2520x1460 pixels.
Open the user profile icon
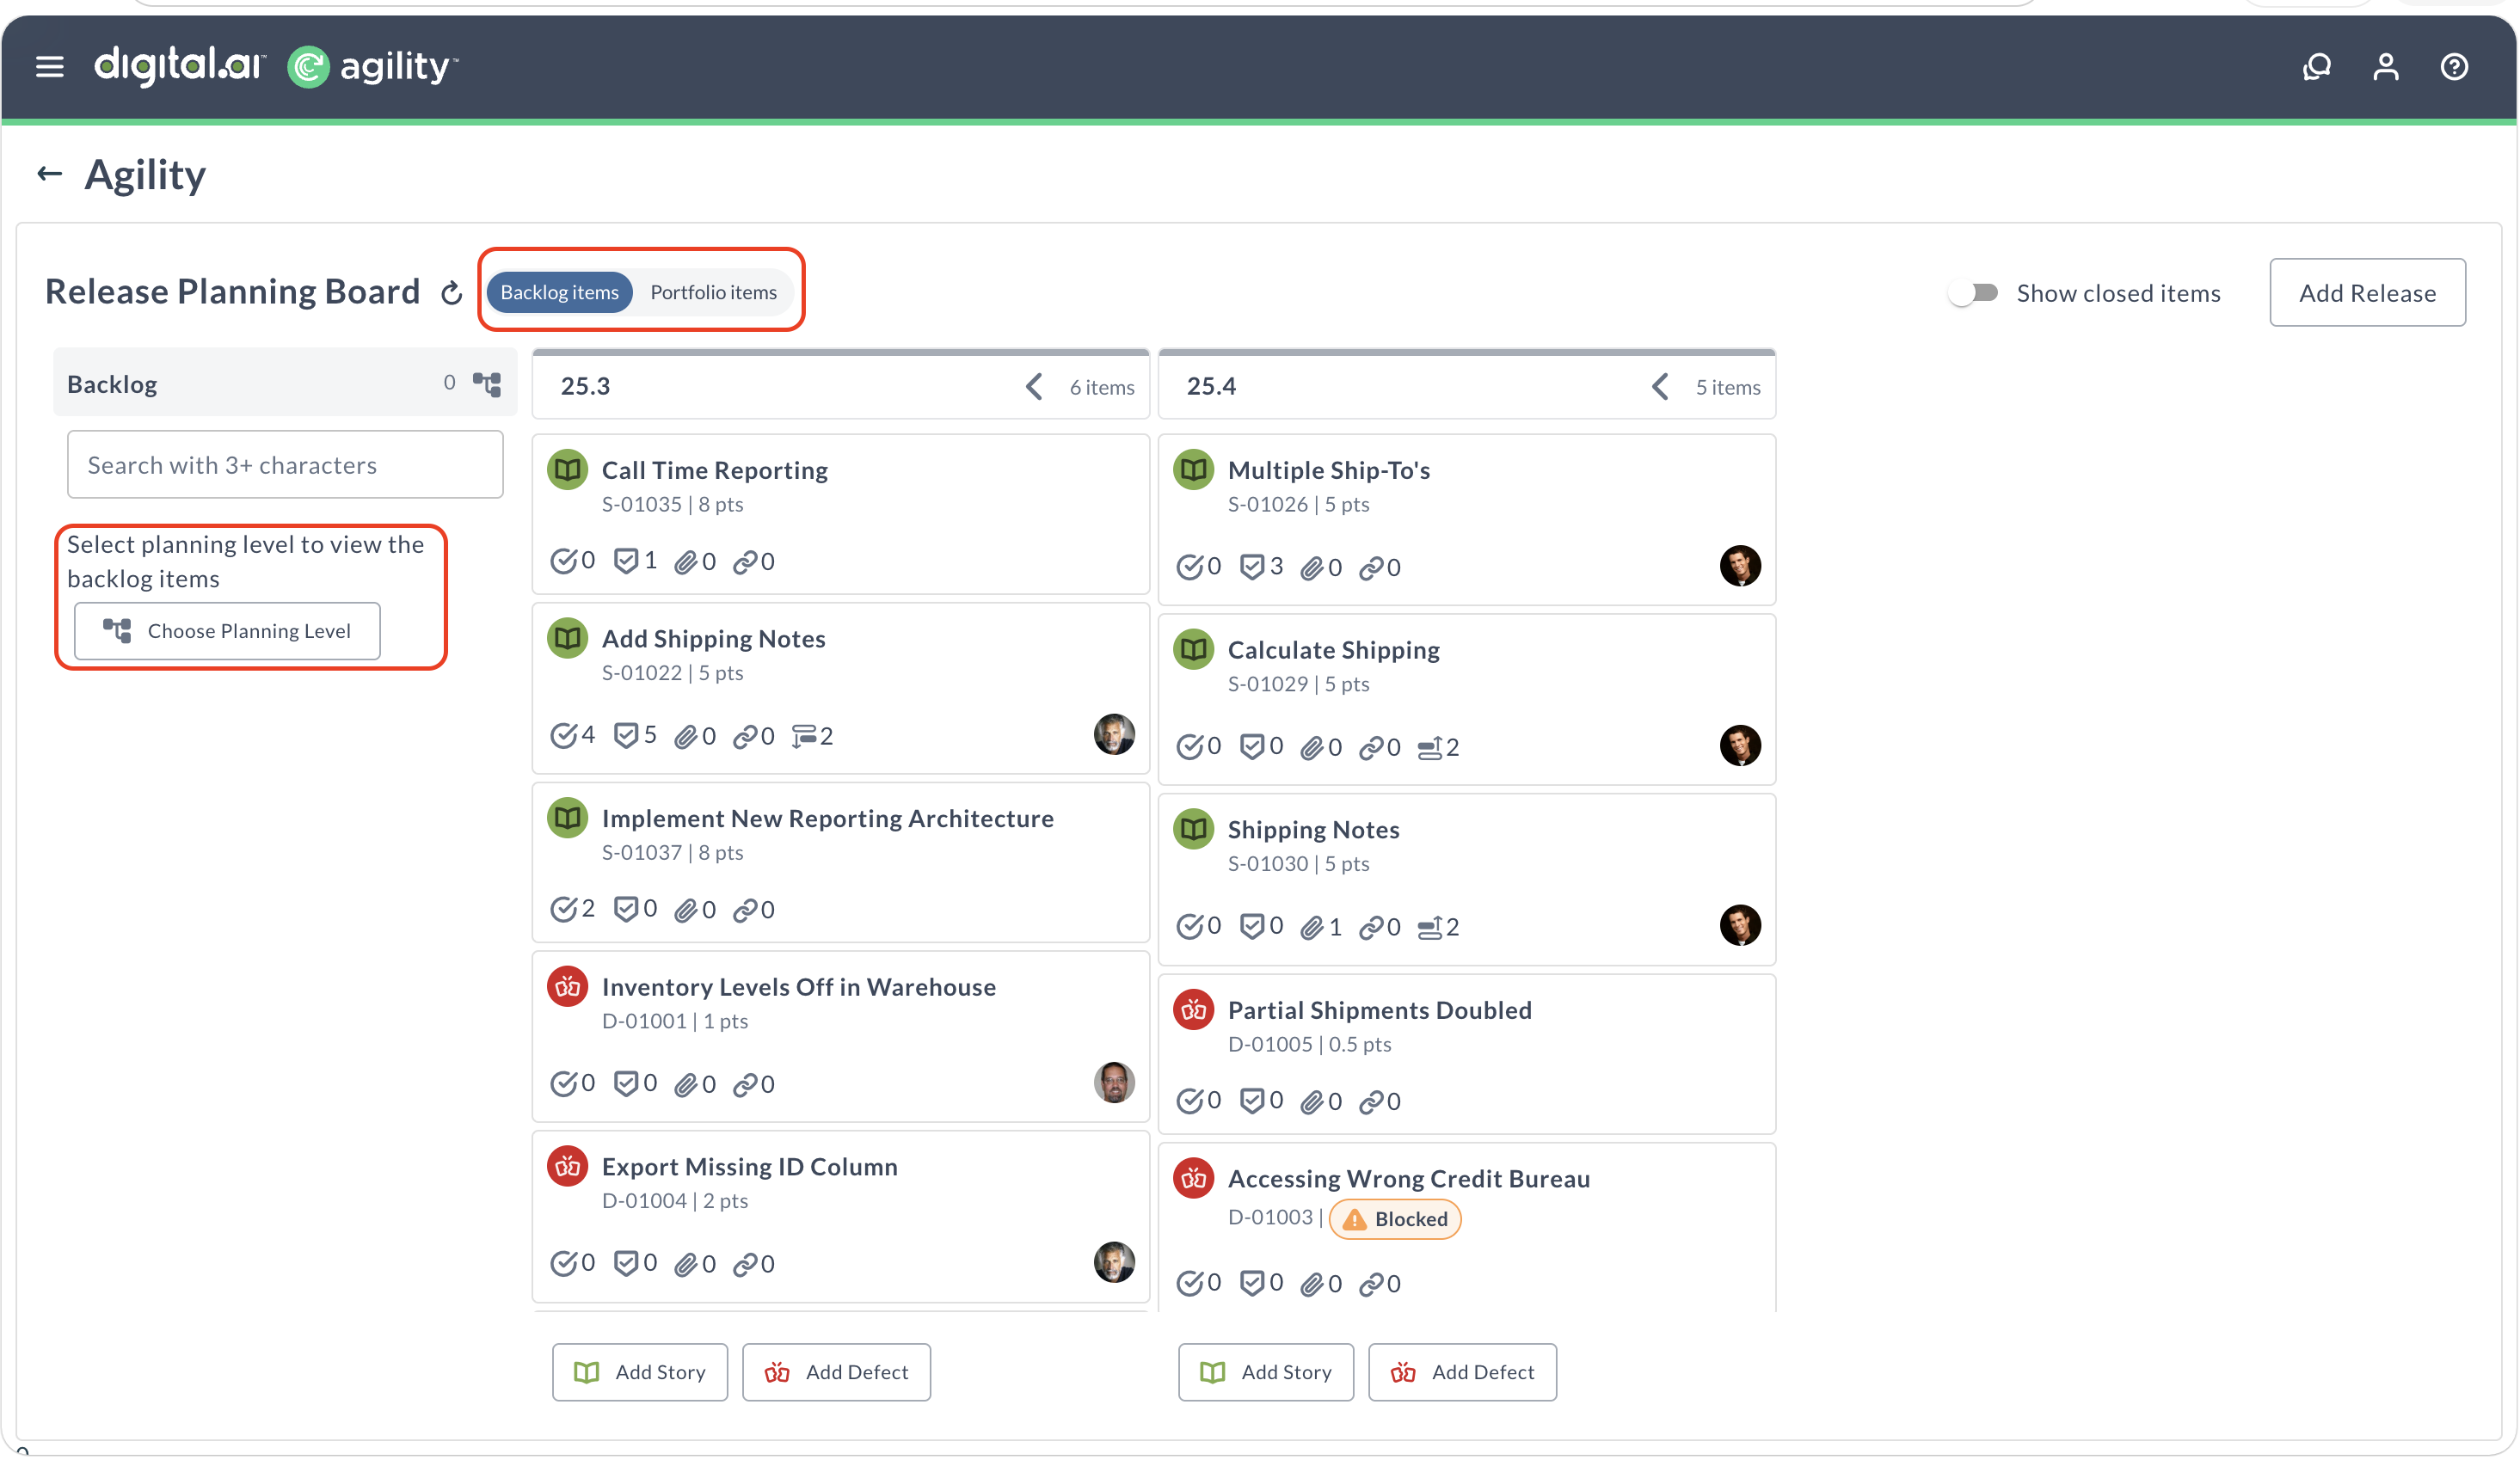[x=2385, y=66]
